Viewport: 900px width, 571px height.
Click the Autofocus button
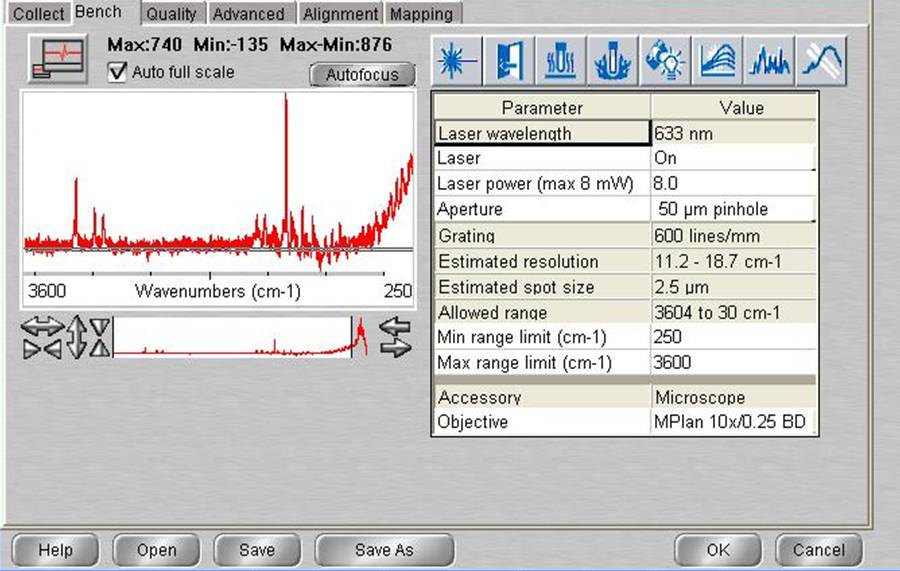(x=362, y=75)
